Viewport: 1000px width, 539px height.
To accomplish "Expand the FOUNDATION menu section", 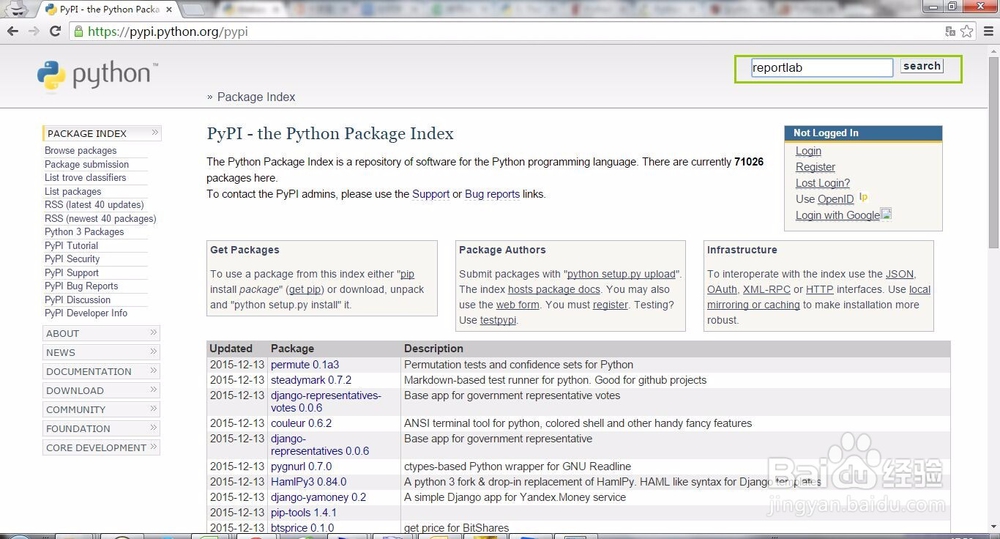I will (101, 429).
